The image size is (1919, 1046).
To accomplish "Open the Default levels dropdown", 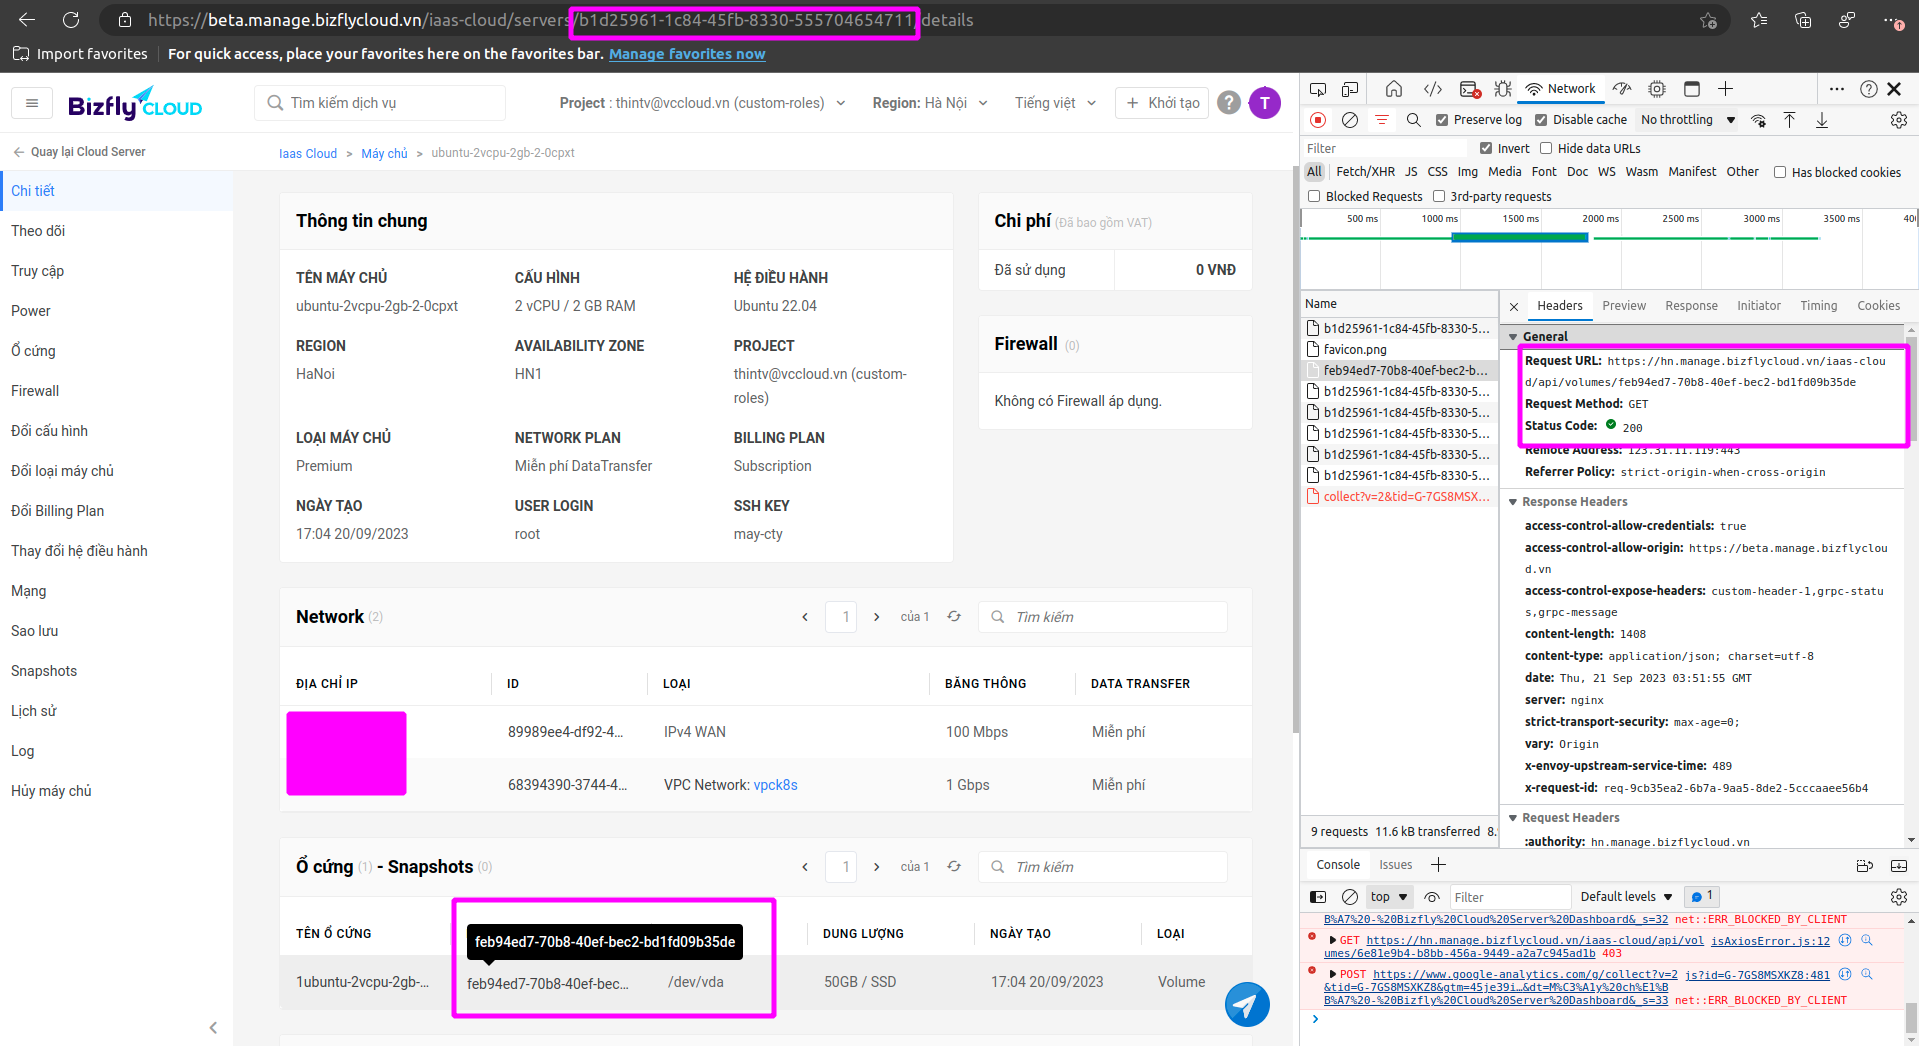I will tap(1626, 897).
